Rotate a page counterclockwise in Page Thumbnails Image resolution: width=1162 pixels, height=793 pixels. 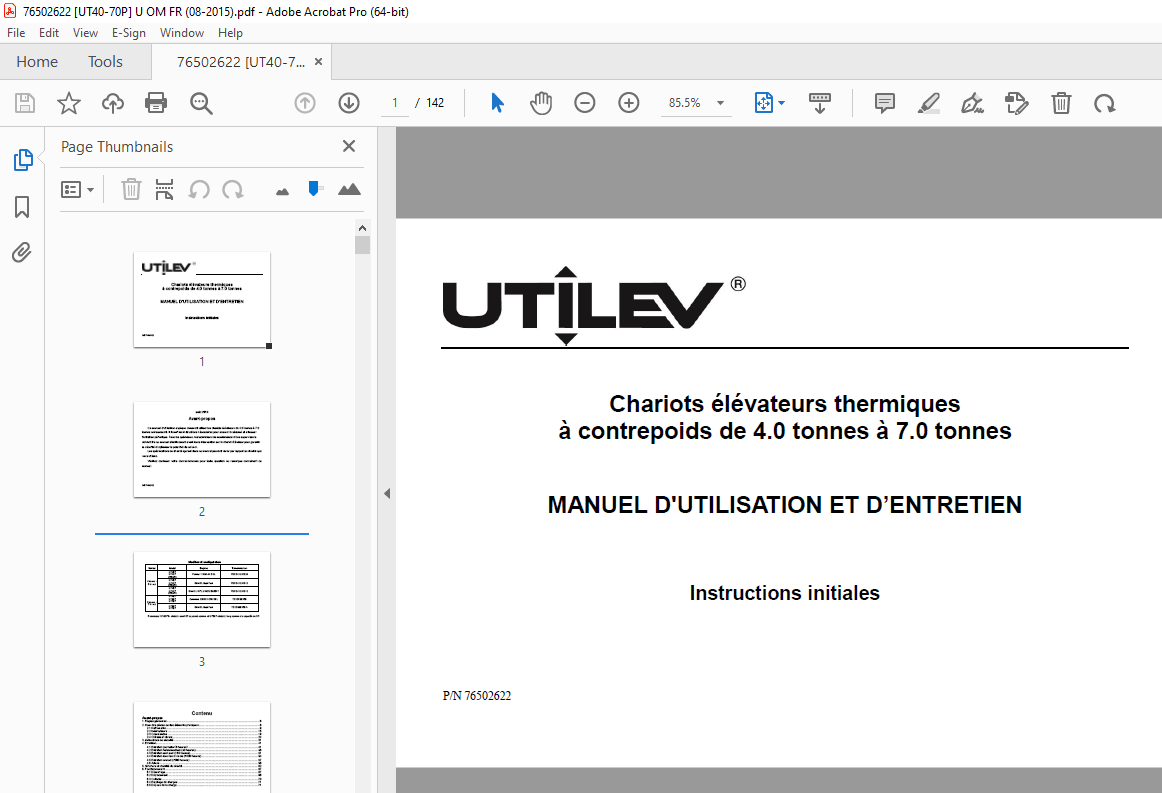tap(199, 189)
